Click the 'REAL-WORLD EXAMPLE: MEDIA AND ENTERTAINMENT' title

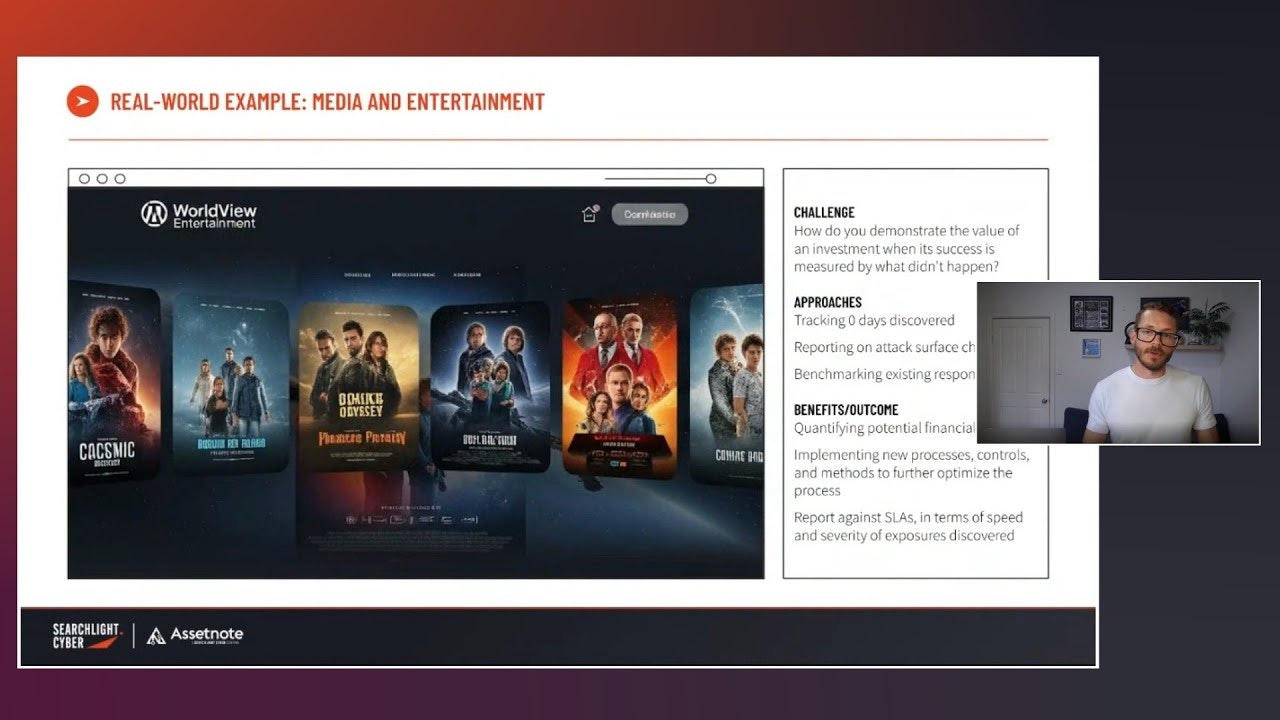328,101
